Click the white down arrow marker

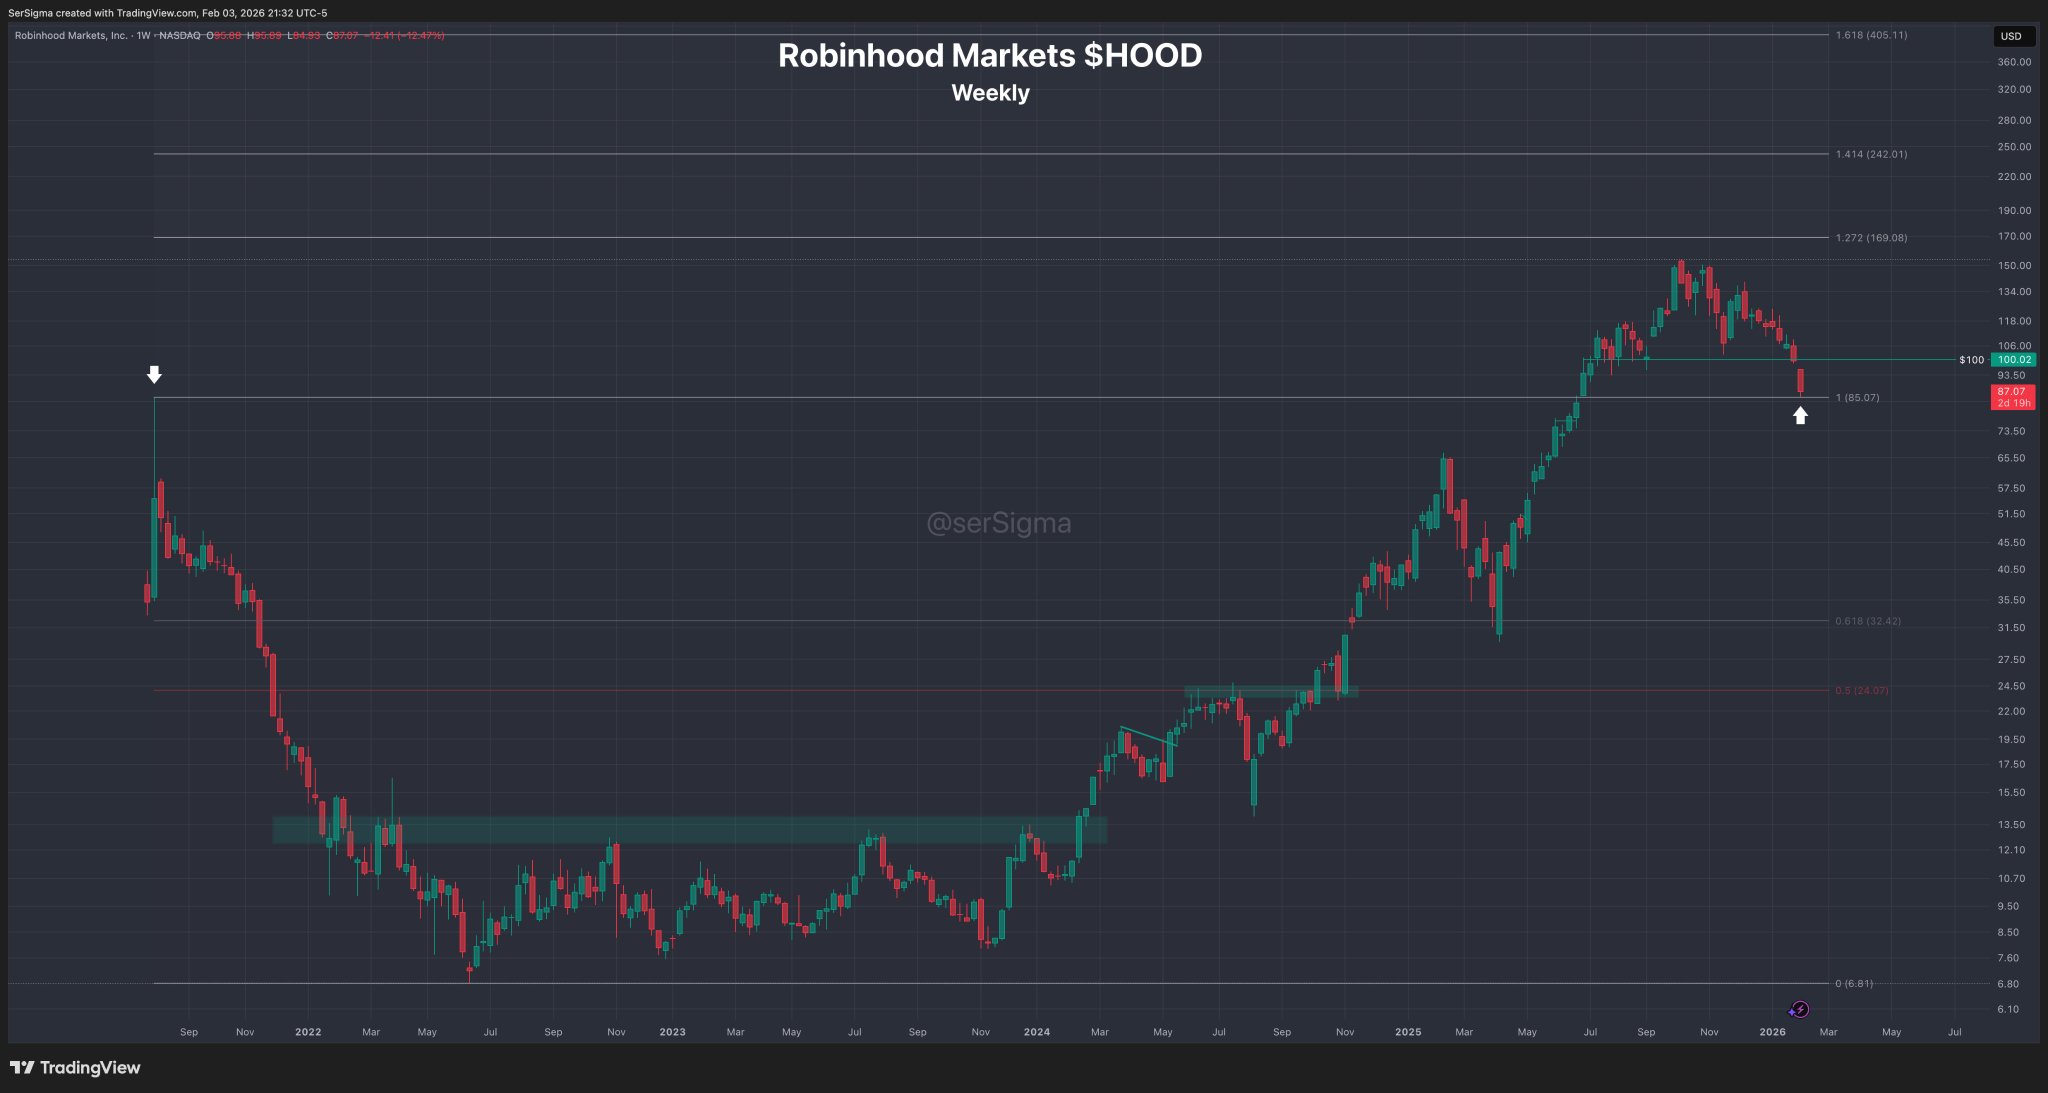154,374
